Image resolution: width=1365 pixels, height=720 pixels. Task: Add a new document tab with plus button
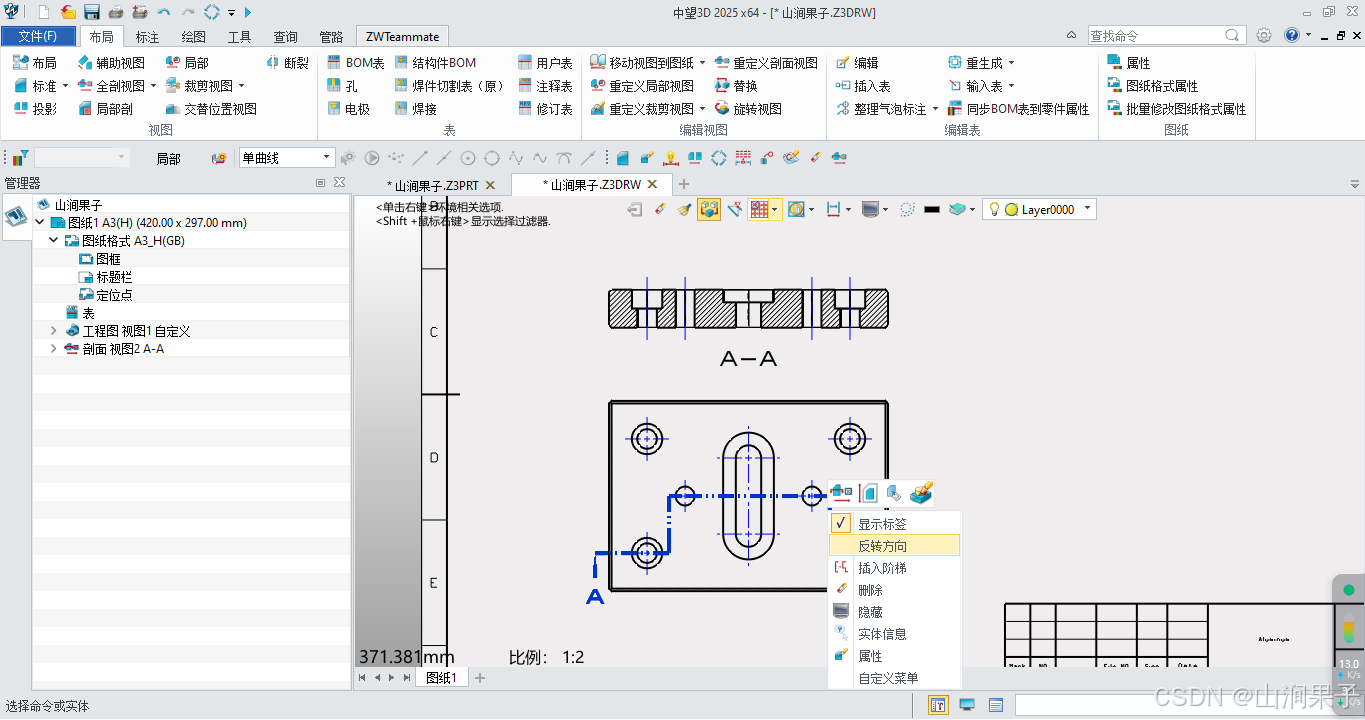pos(684,184)
